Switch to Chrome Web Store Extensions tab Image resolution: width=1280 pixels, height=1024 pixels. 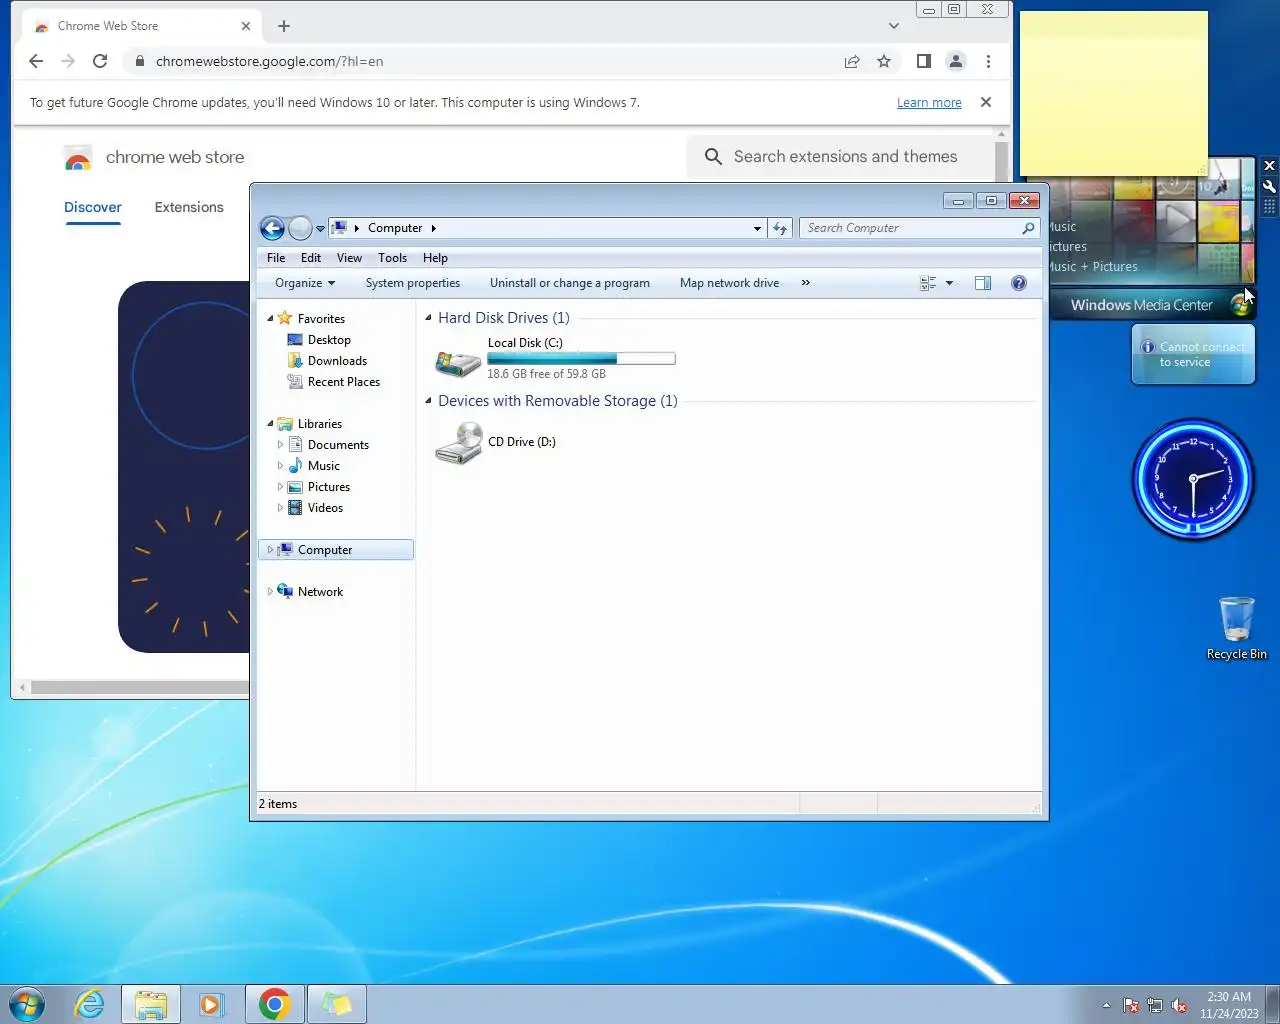[x=189, y=208]
